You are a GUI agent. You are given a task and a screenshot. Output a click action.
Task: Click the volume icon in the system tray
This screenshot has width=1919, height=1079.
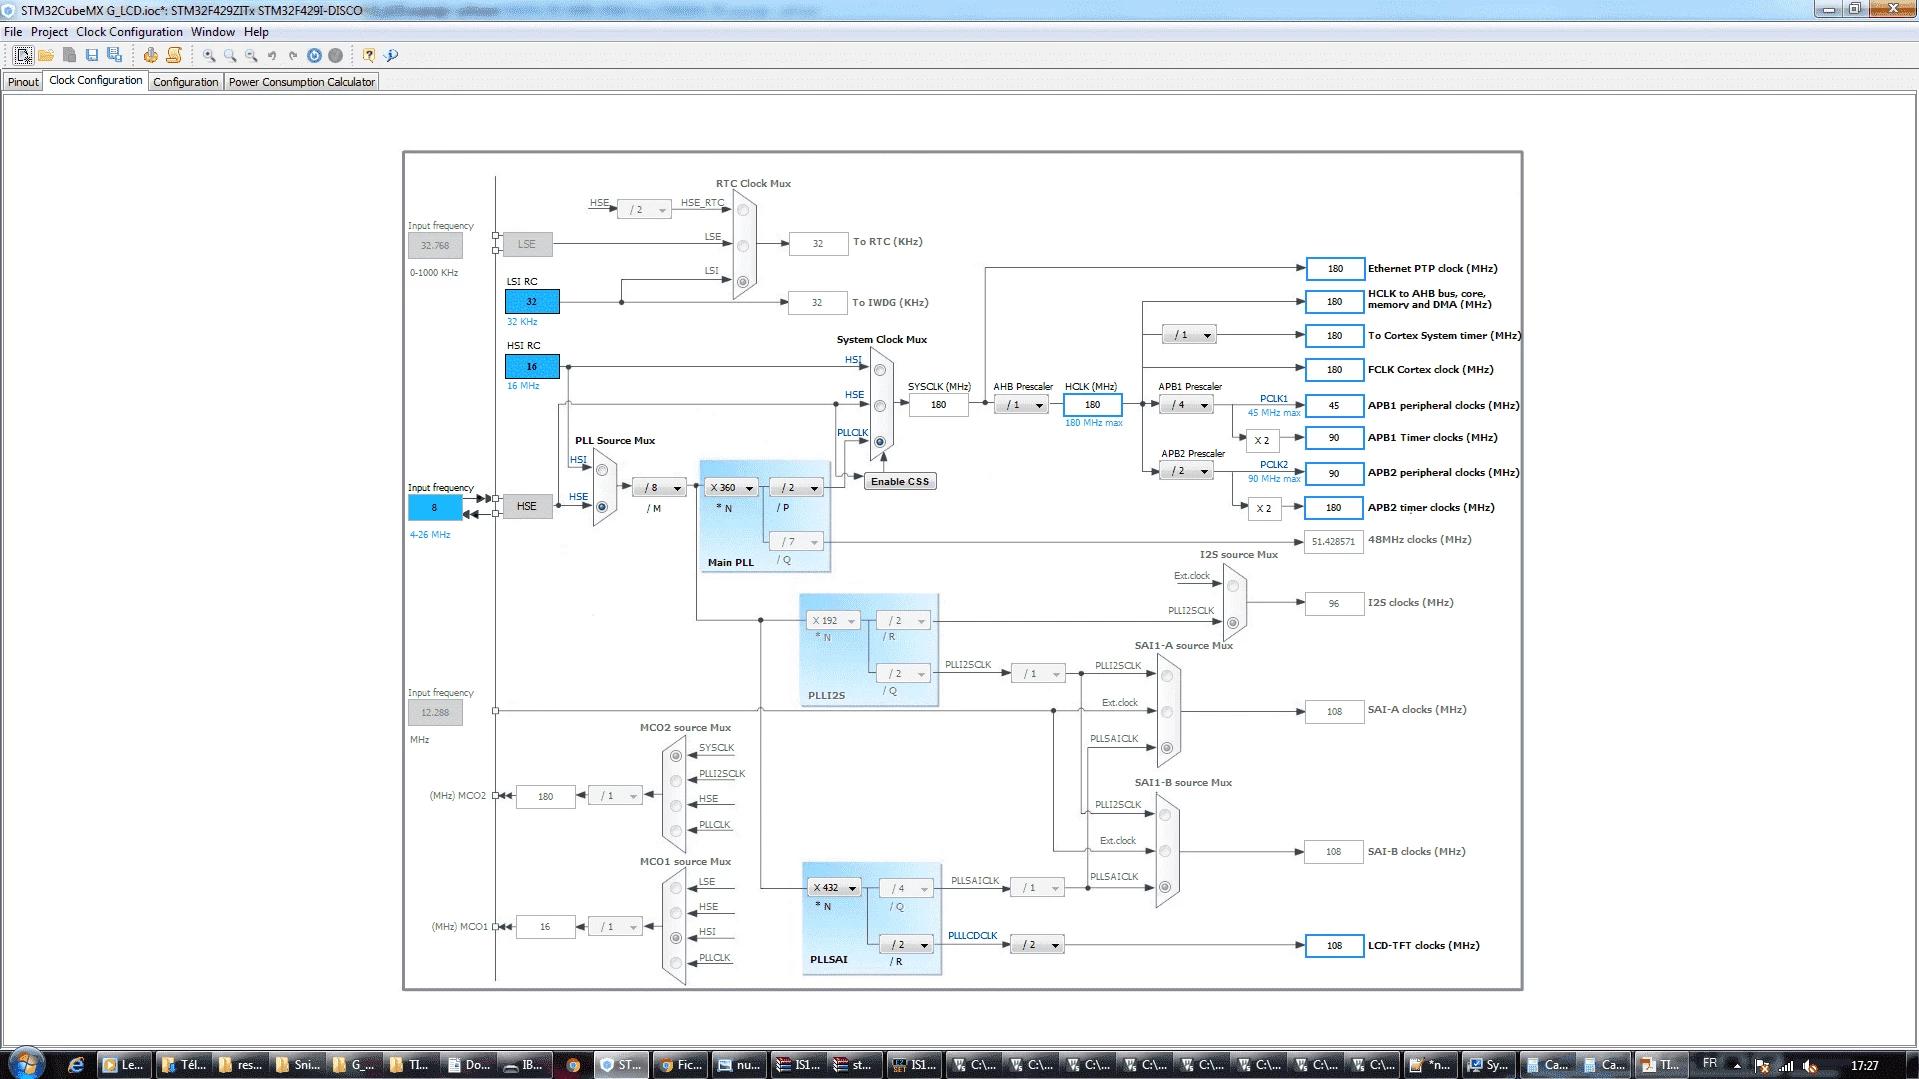1810,1066
